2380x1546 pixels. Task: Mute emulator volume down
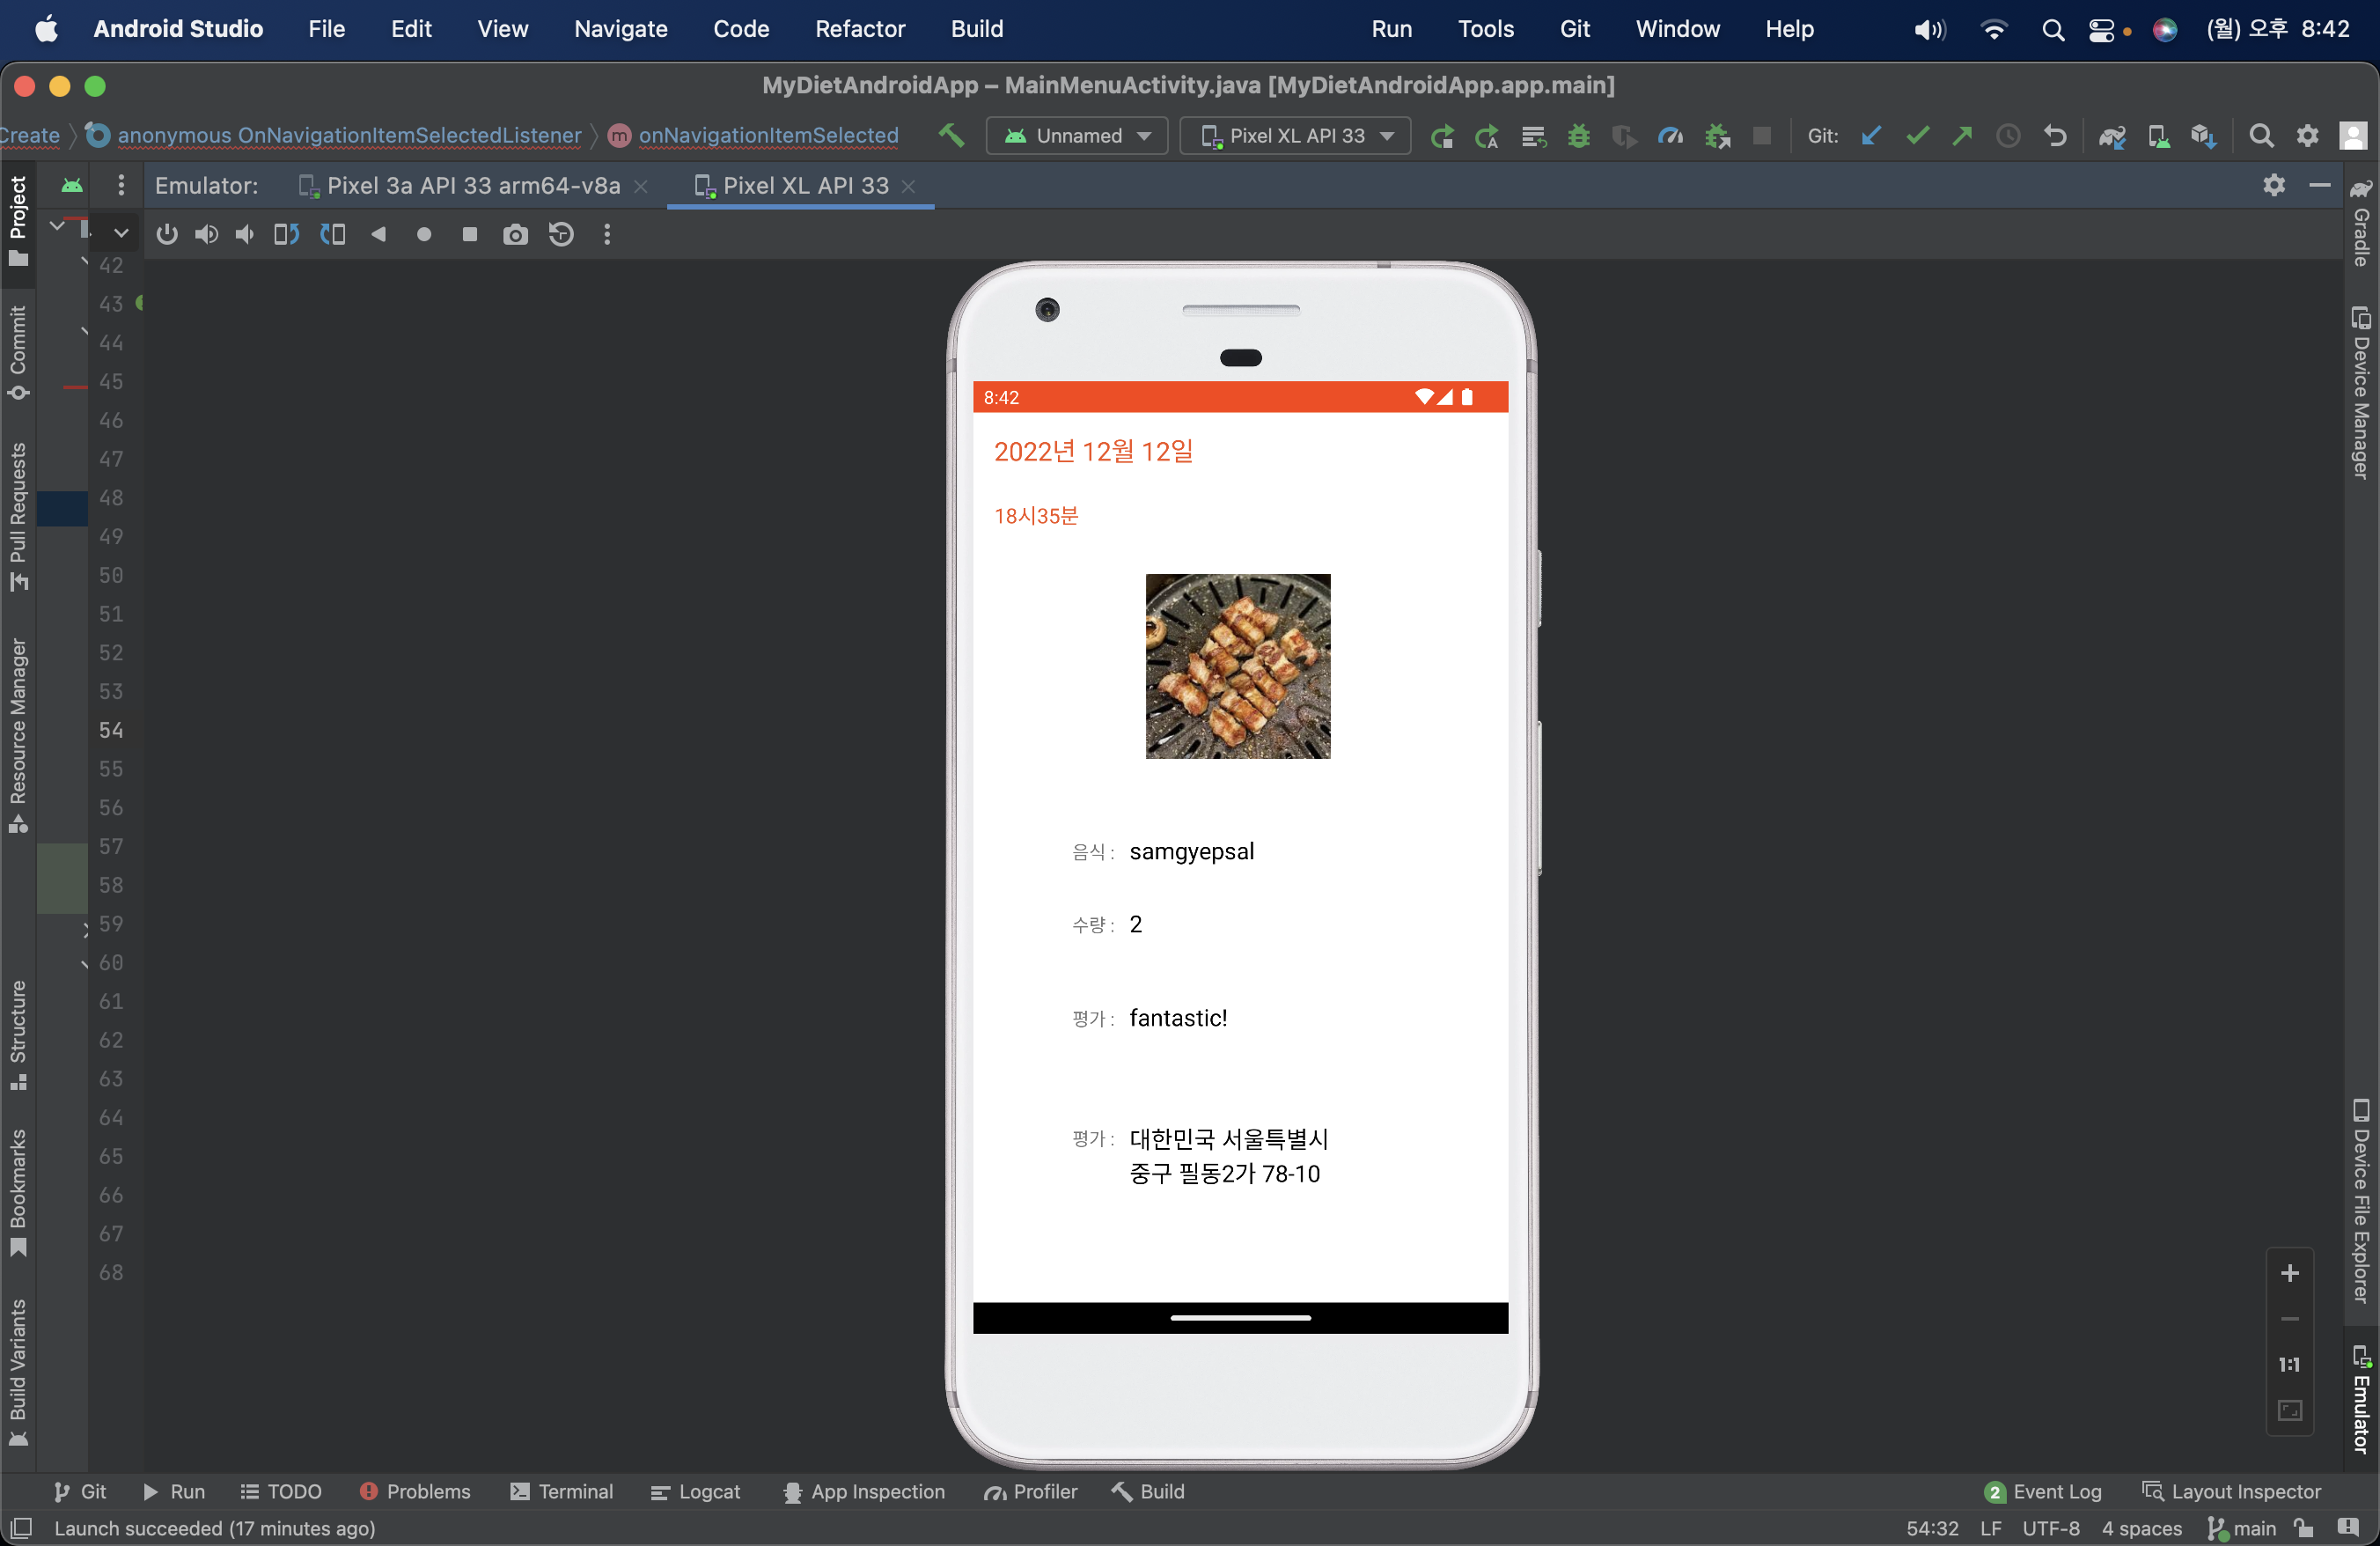click(x=244, y=234)
